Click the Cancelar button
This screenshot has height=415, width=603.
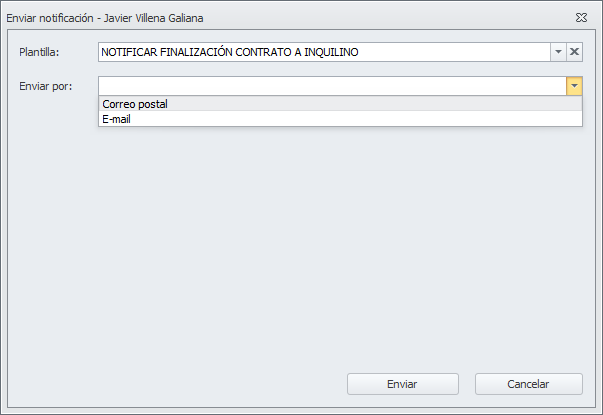tap(528, 384)
